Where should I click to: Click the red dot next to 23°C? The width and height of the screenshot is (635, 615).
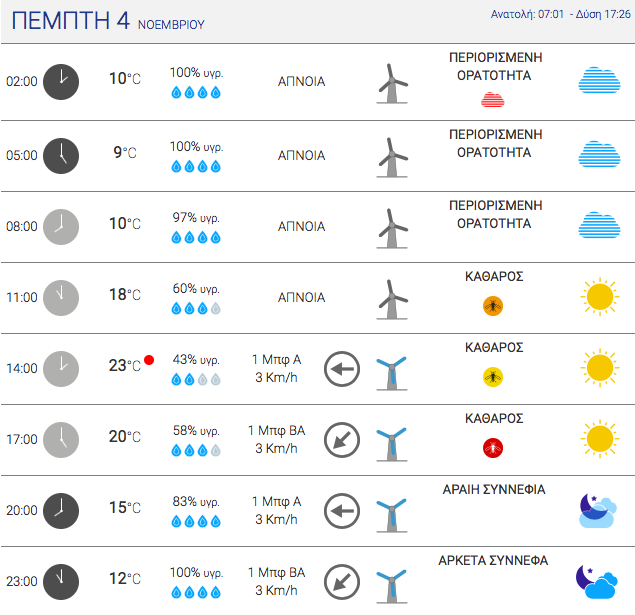(149, 360)
